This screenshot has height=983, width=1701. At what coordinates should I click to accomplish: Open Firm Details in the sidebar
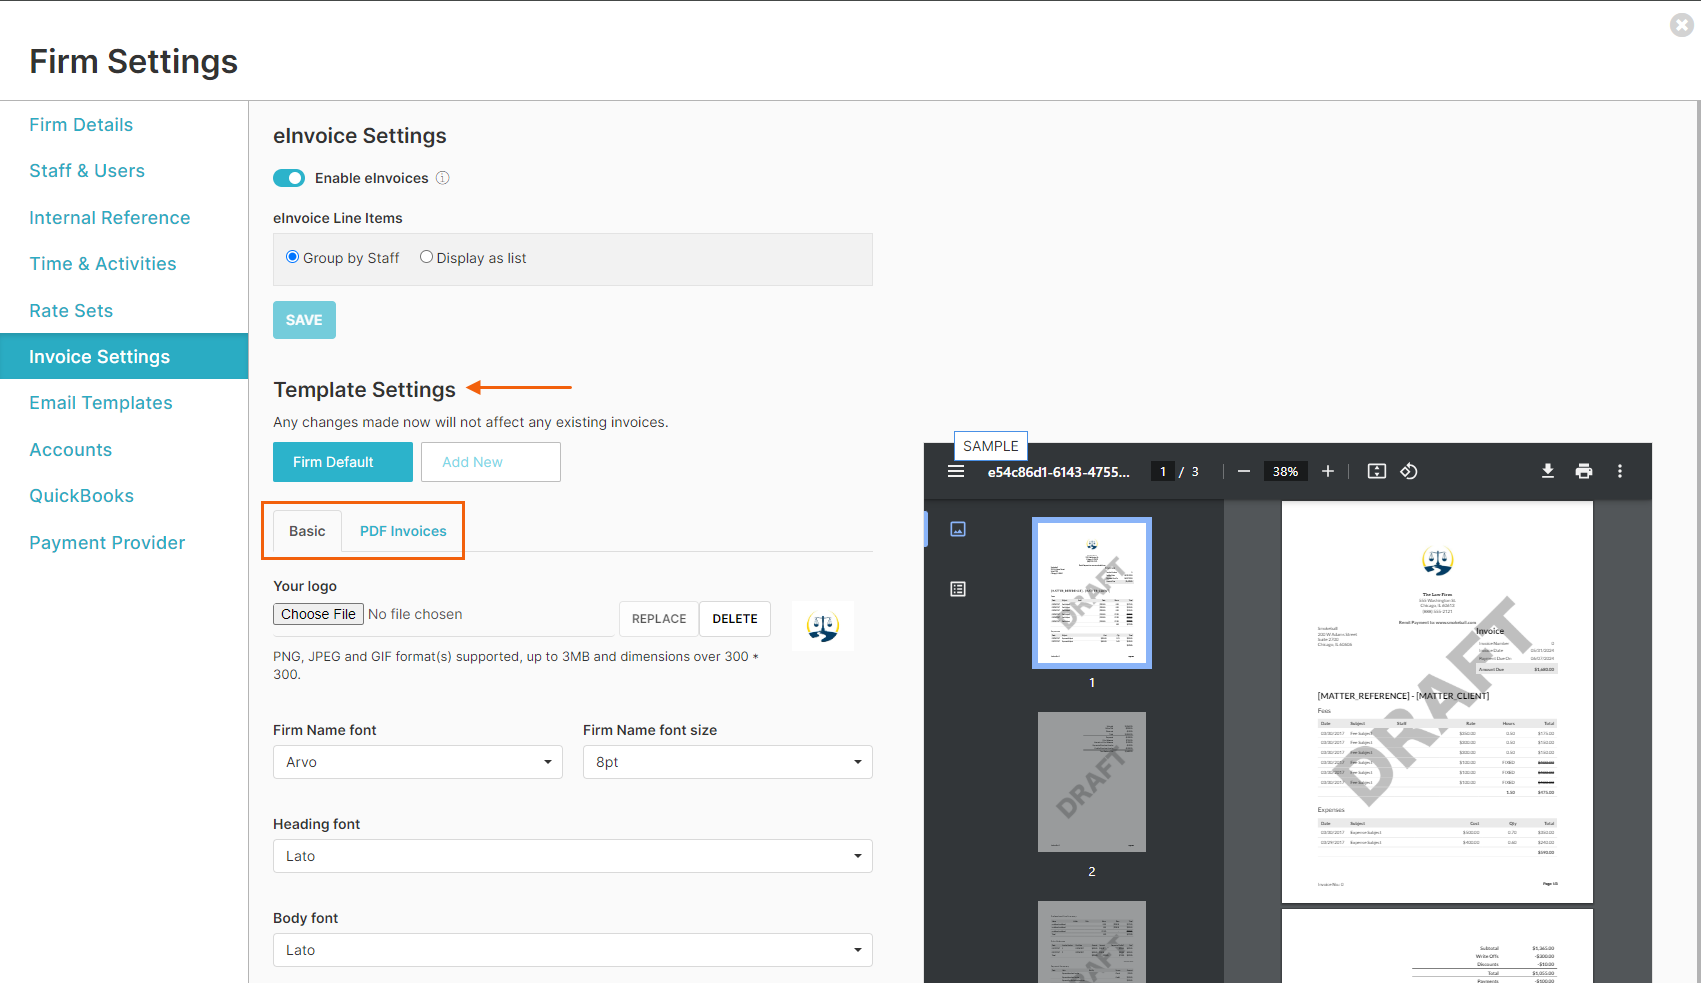[81, 125]
